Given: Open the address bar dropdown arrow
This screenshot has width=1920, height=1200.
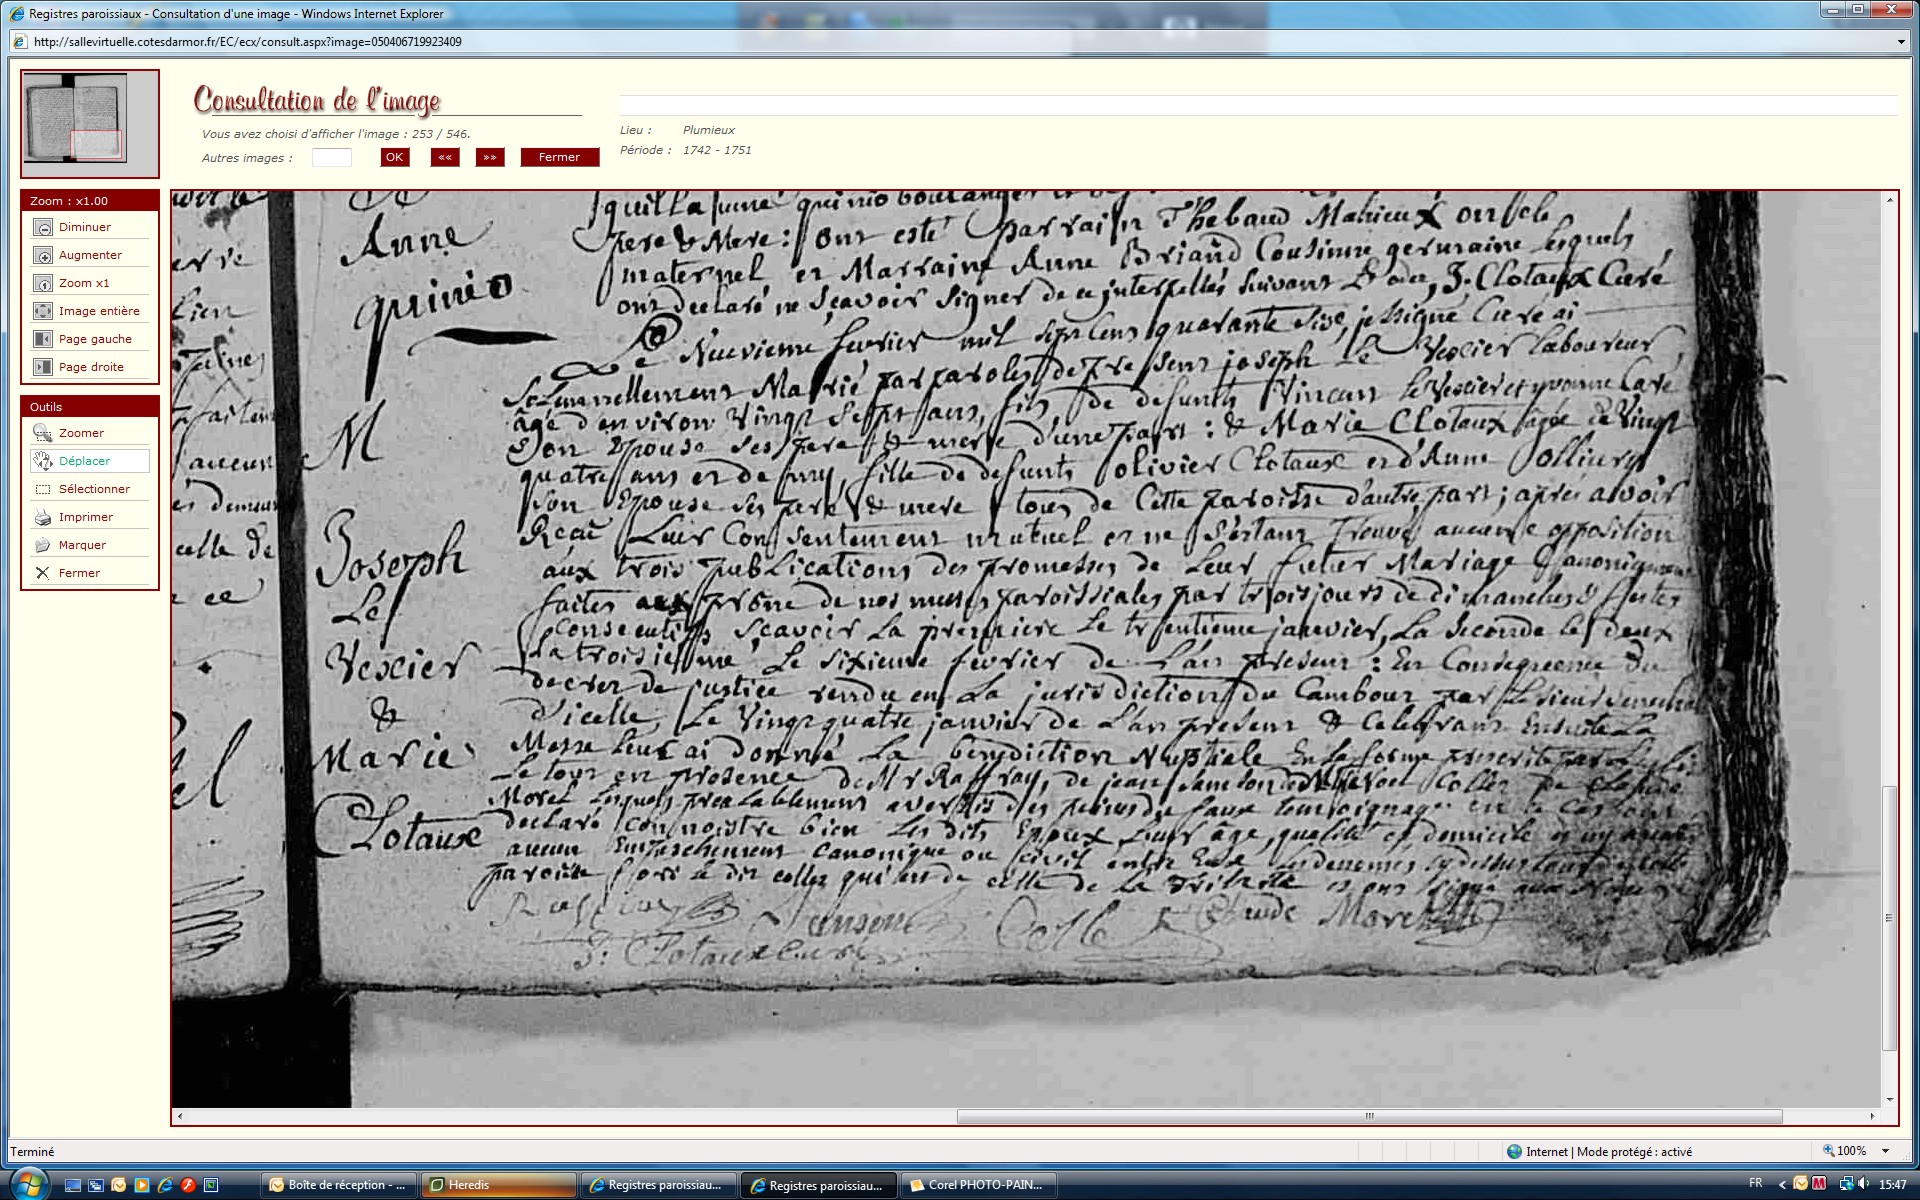Looking at the screenshot, I should pos(1901,42).
